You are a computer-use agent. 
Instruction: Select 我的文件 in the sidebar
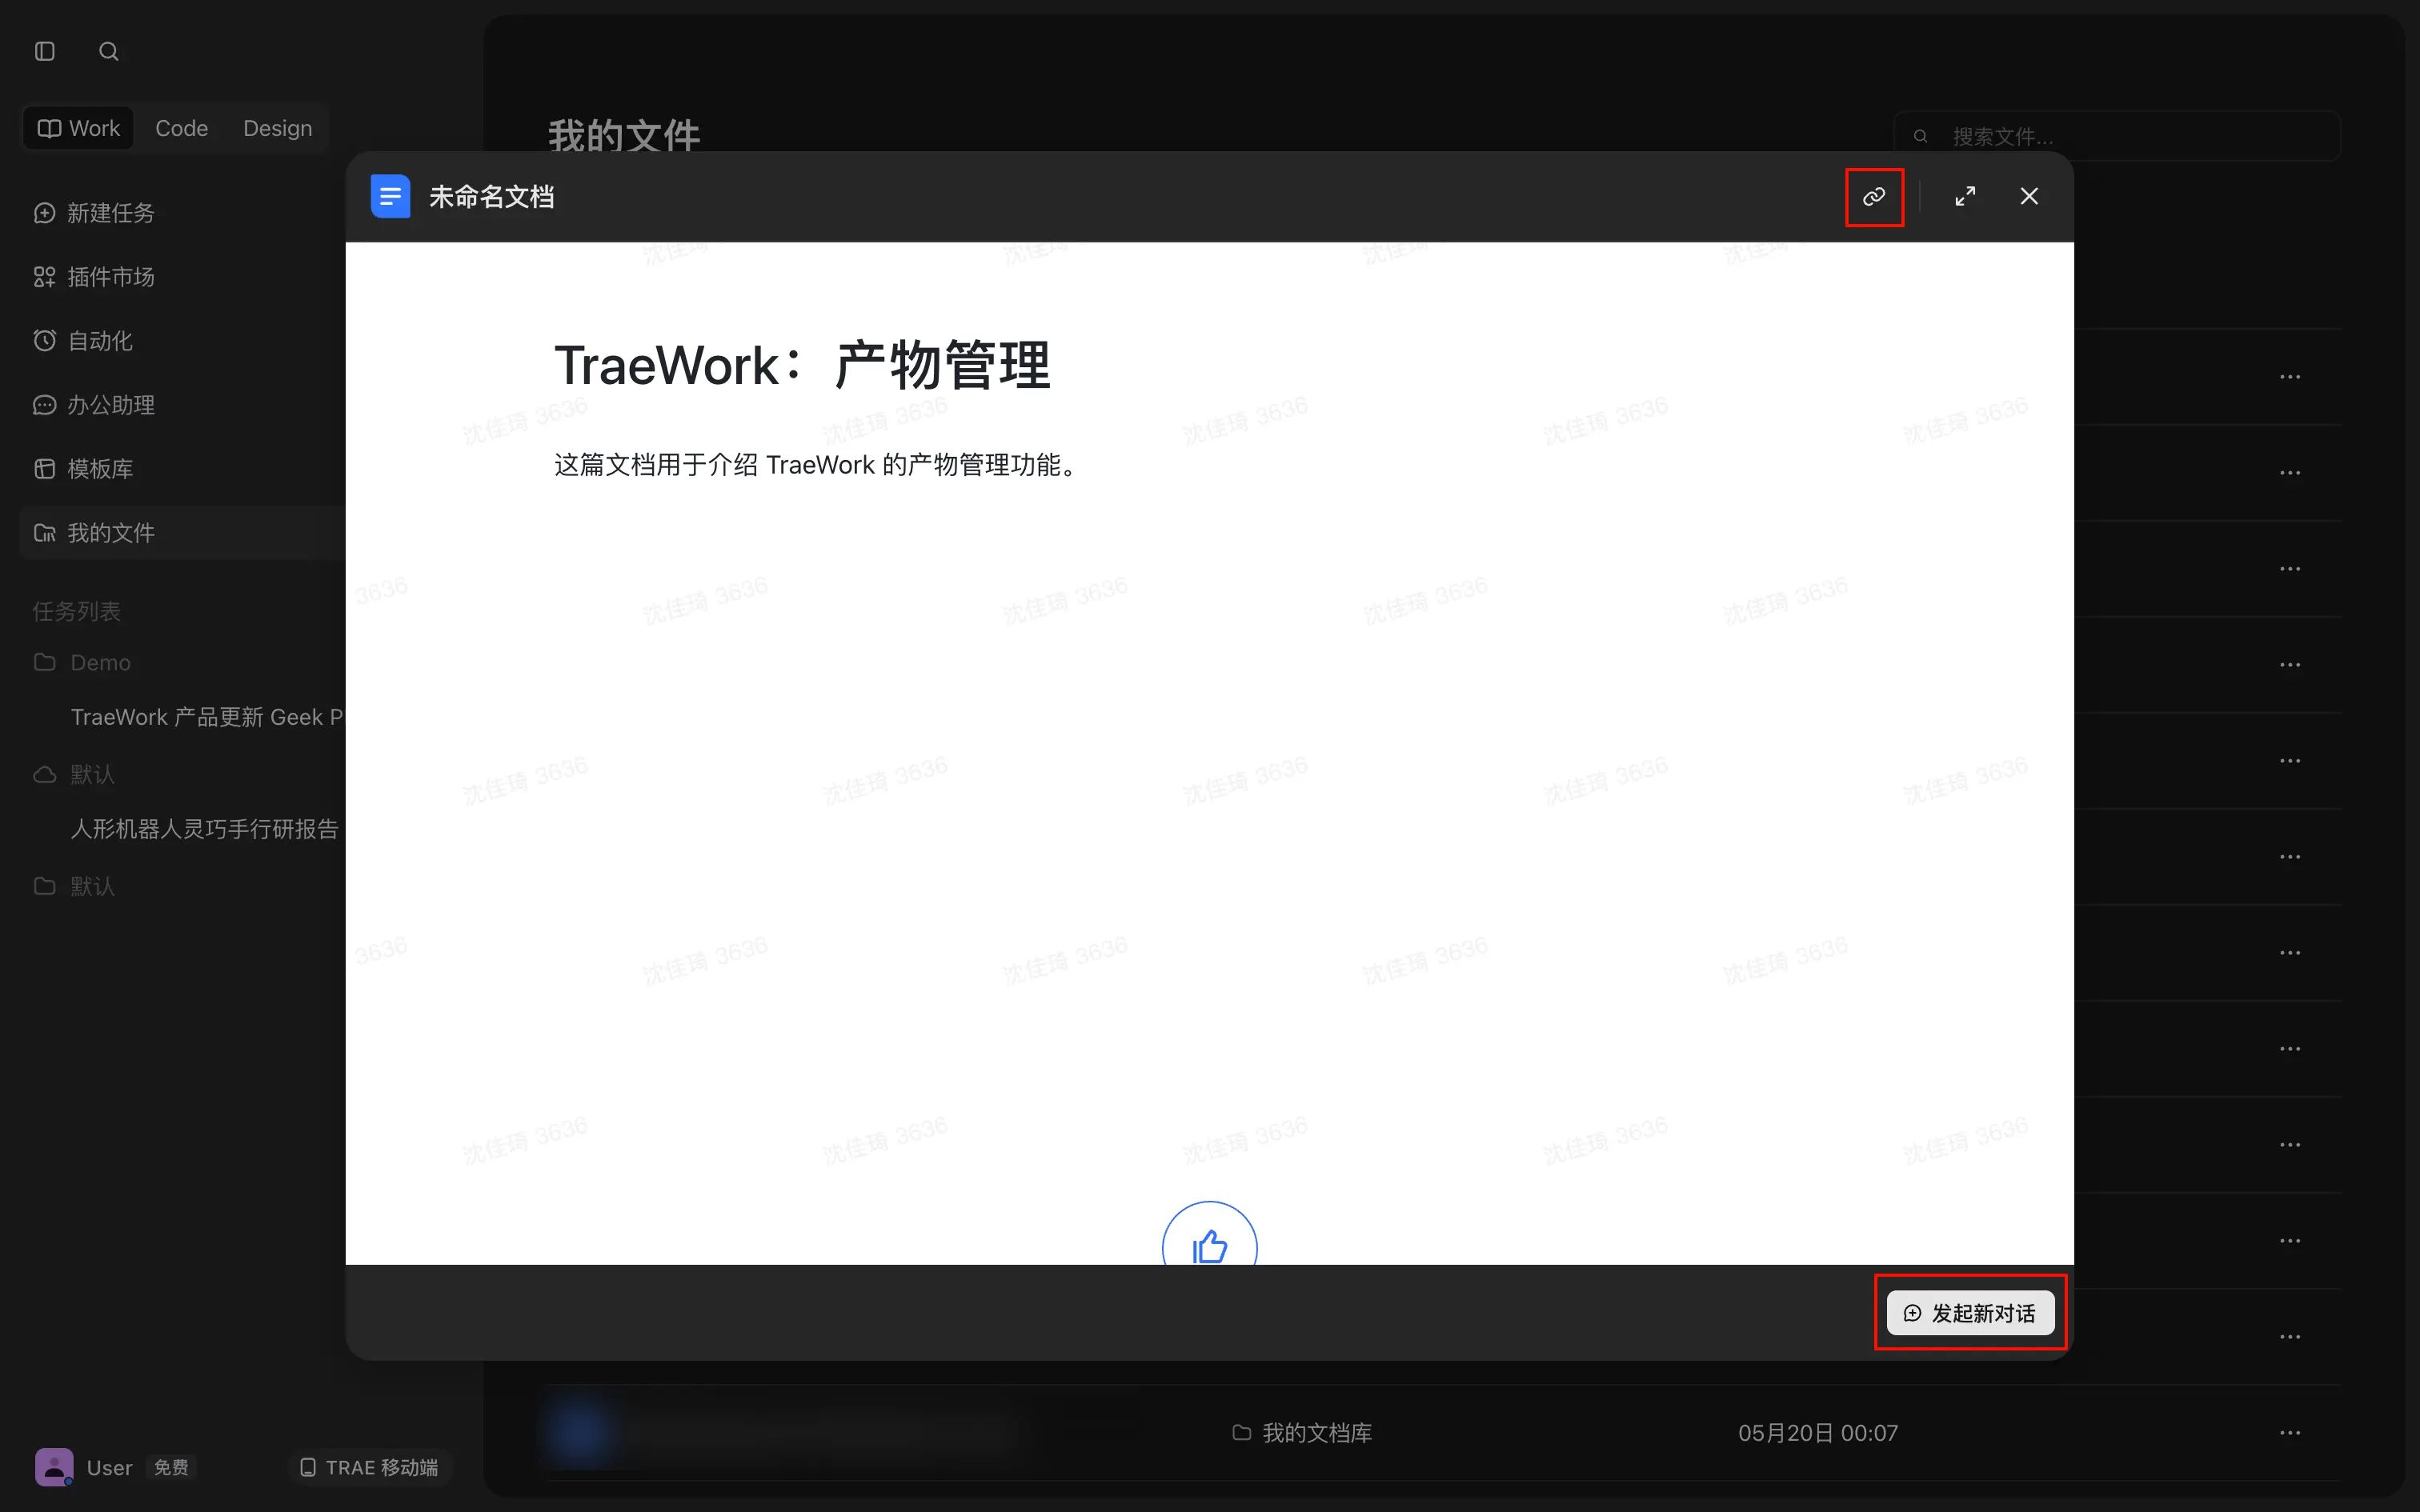(182, 533)
